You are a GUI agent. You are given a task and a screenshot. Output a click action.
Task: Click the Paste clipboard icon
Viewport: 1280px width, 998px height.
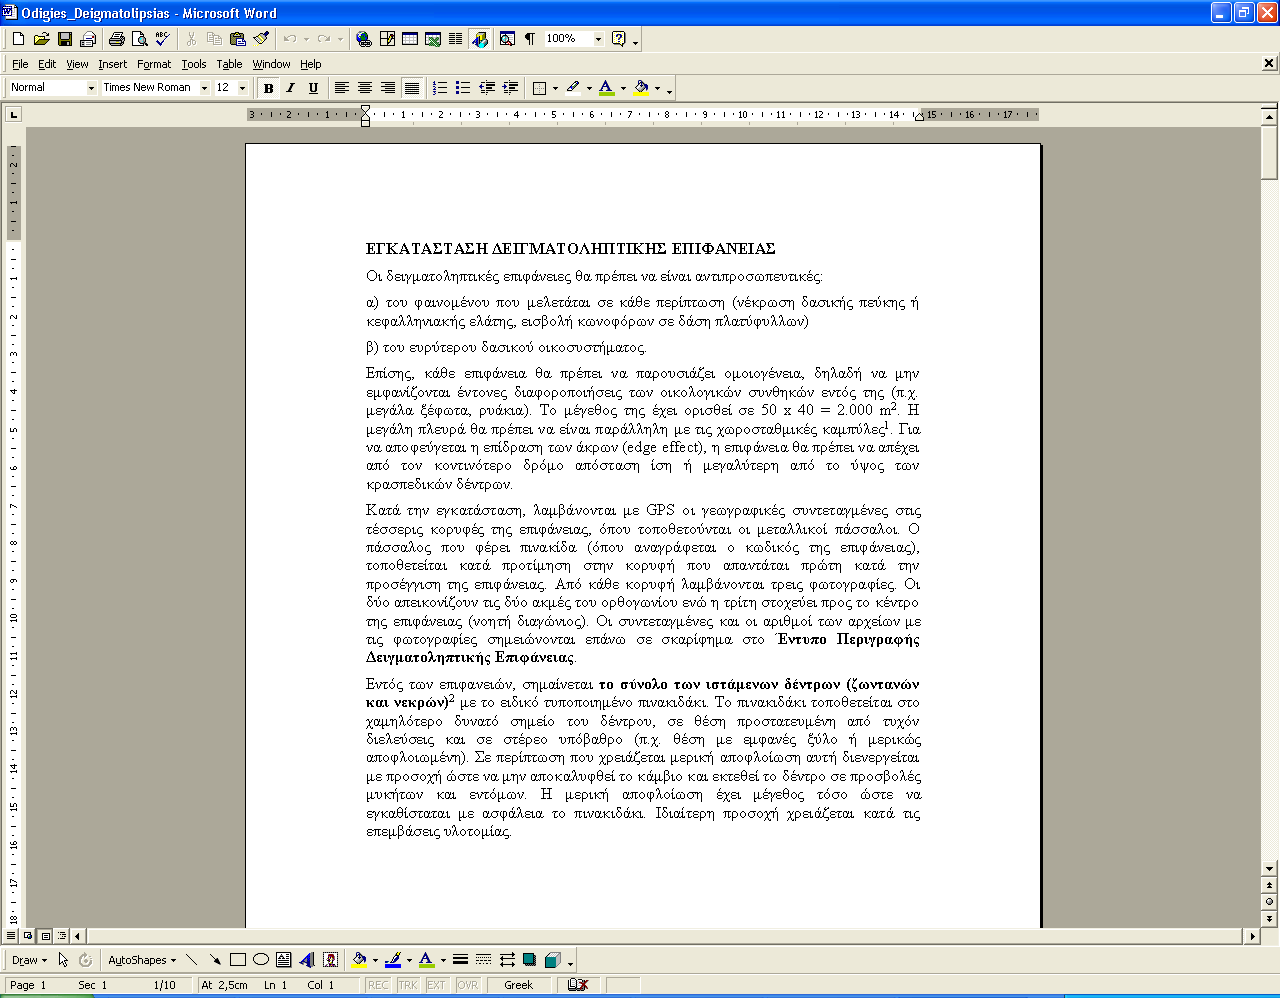237,39
